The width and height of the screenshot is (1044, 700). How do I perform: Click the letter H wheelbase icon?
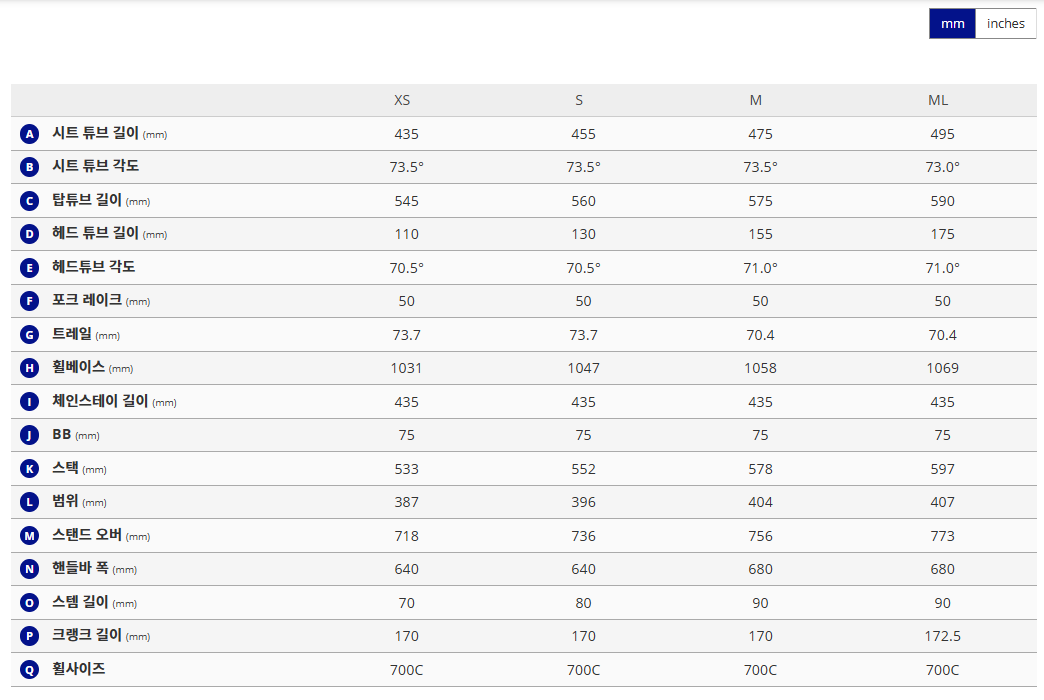(29, 368)
